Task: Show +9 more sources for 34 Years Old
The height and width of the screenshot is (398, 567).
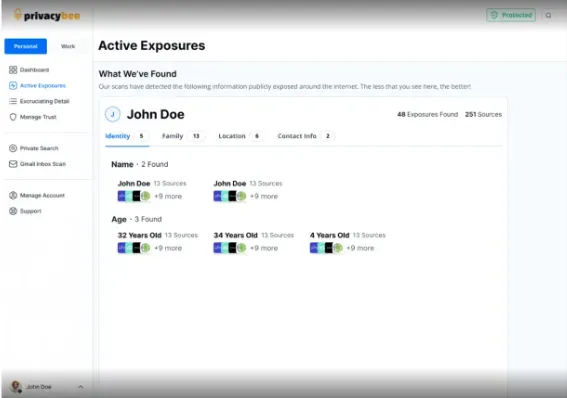Action: [x=264, y=248]
